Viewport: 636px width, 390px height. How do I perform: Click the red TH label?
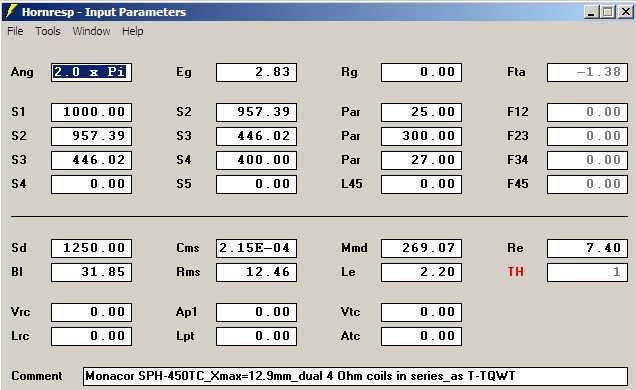pos(516,272)
